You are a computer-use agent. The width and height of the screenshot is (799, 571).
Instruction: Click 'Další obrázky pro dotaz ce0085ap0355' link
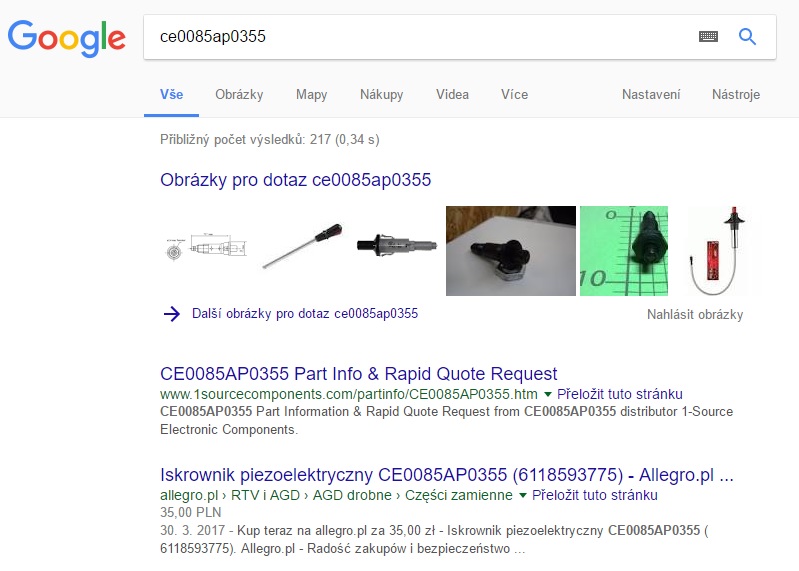[305, 314]
